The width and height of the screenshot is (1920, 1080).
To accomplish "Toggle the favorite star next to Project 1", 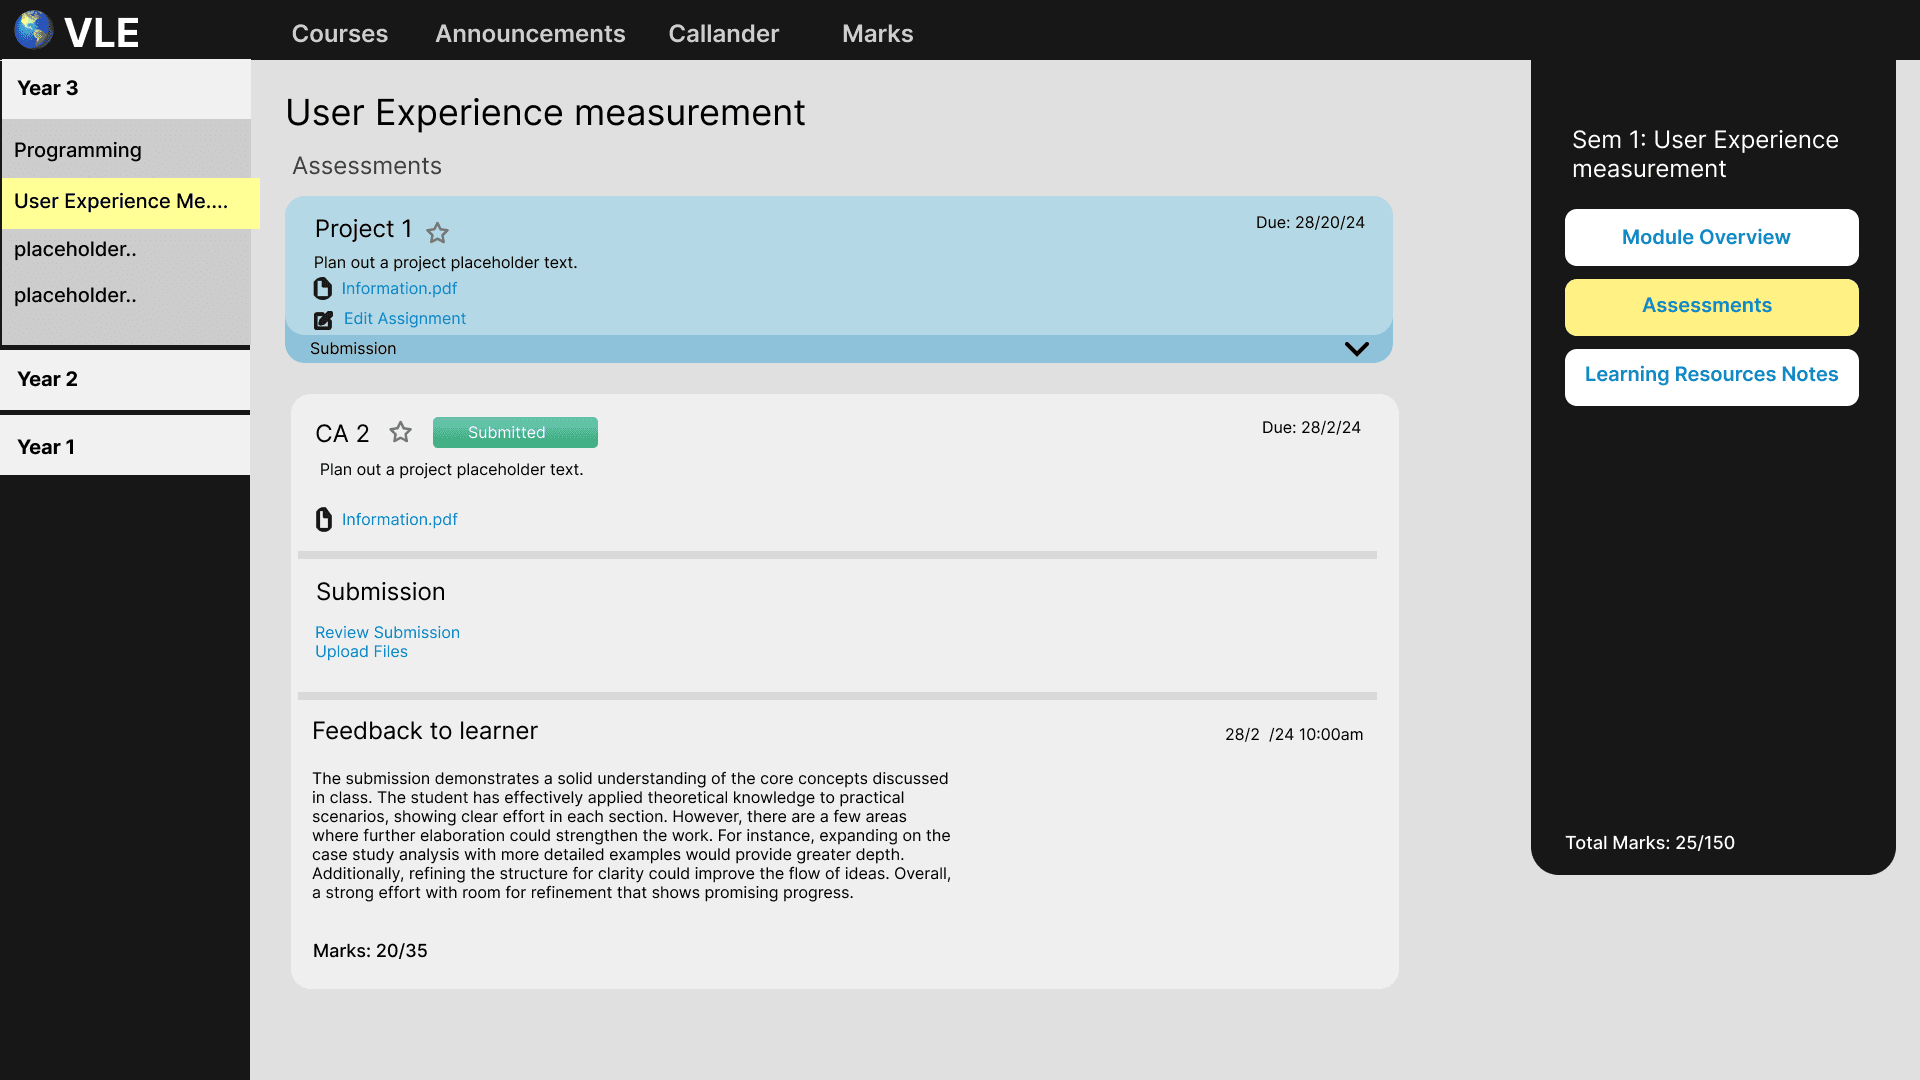I will tap(437, 233).
